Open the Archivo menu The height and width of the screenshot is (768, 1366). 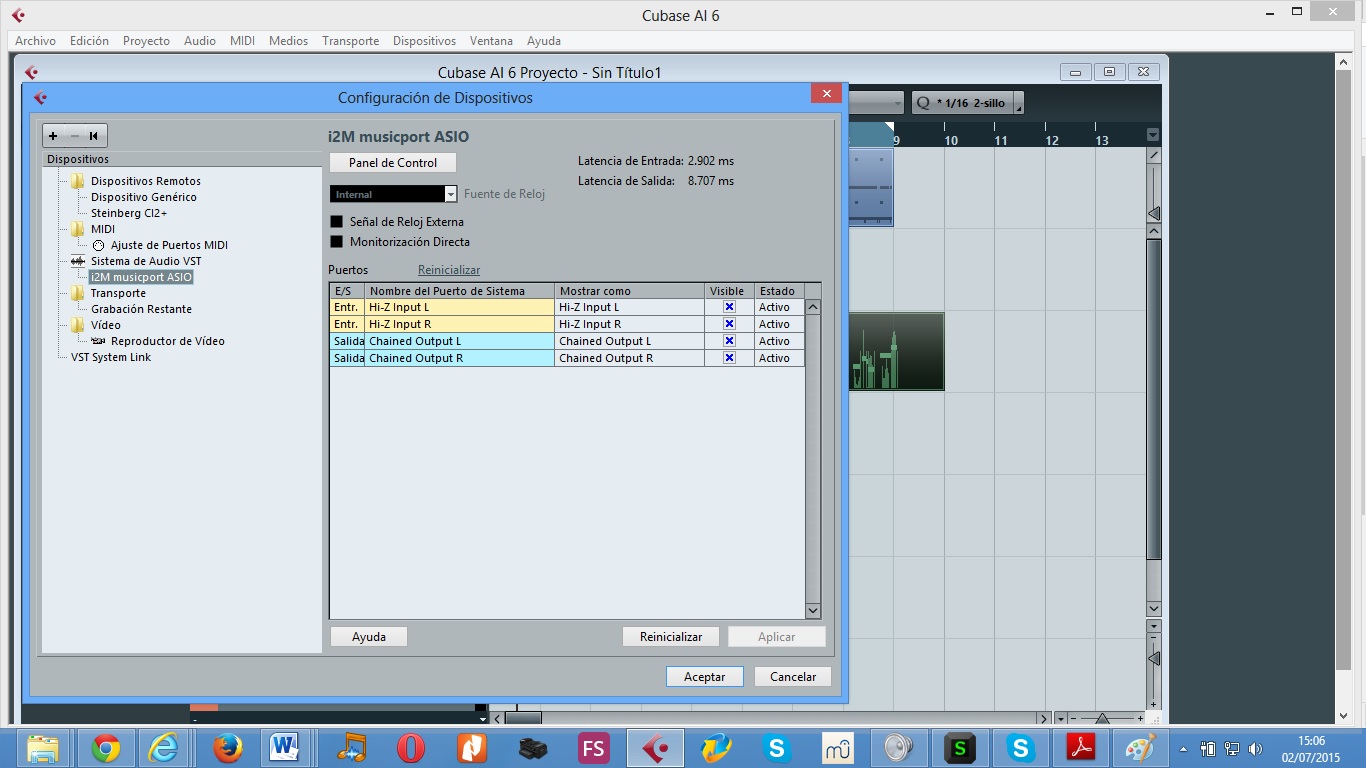36,41
